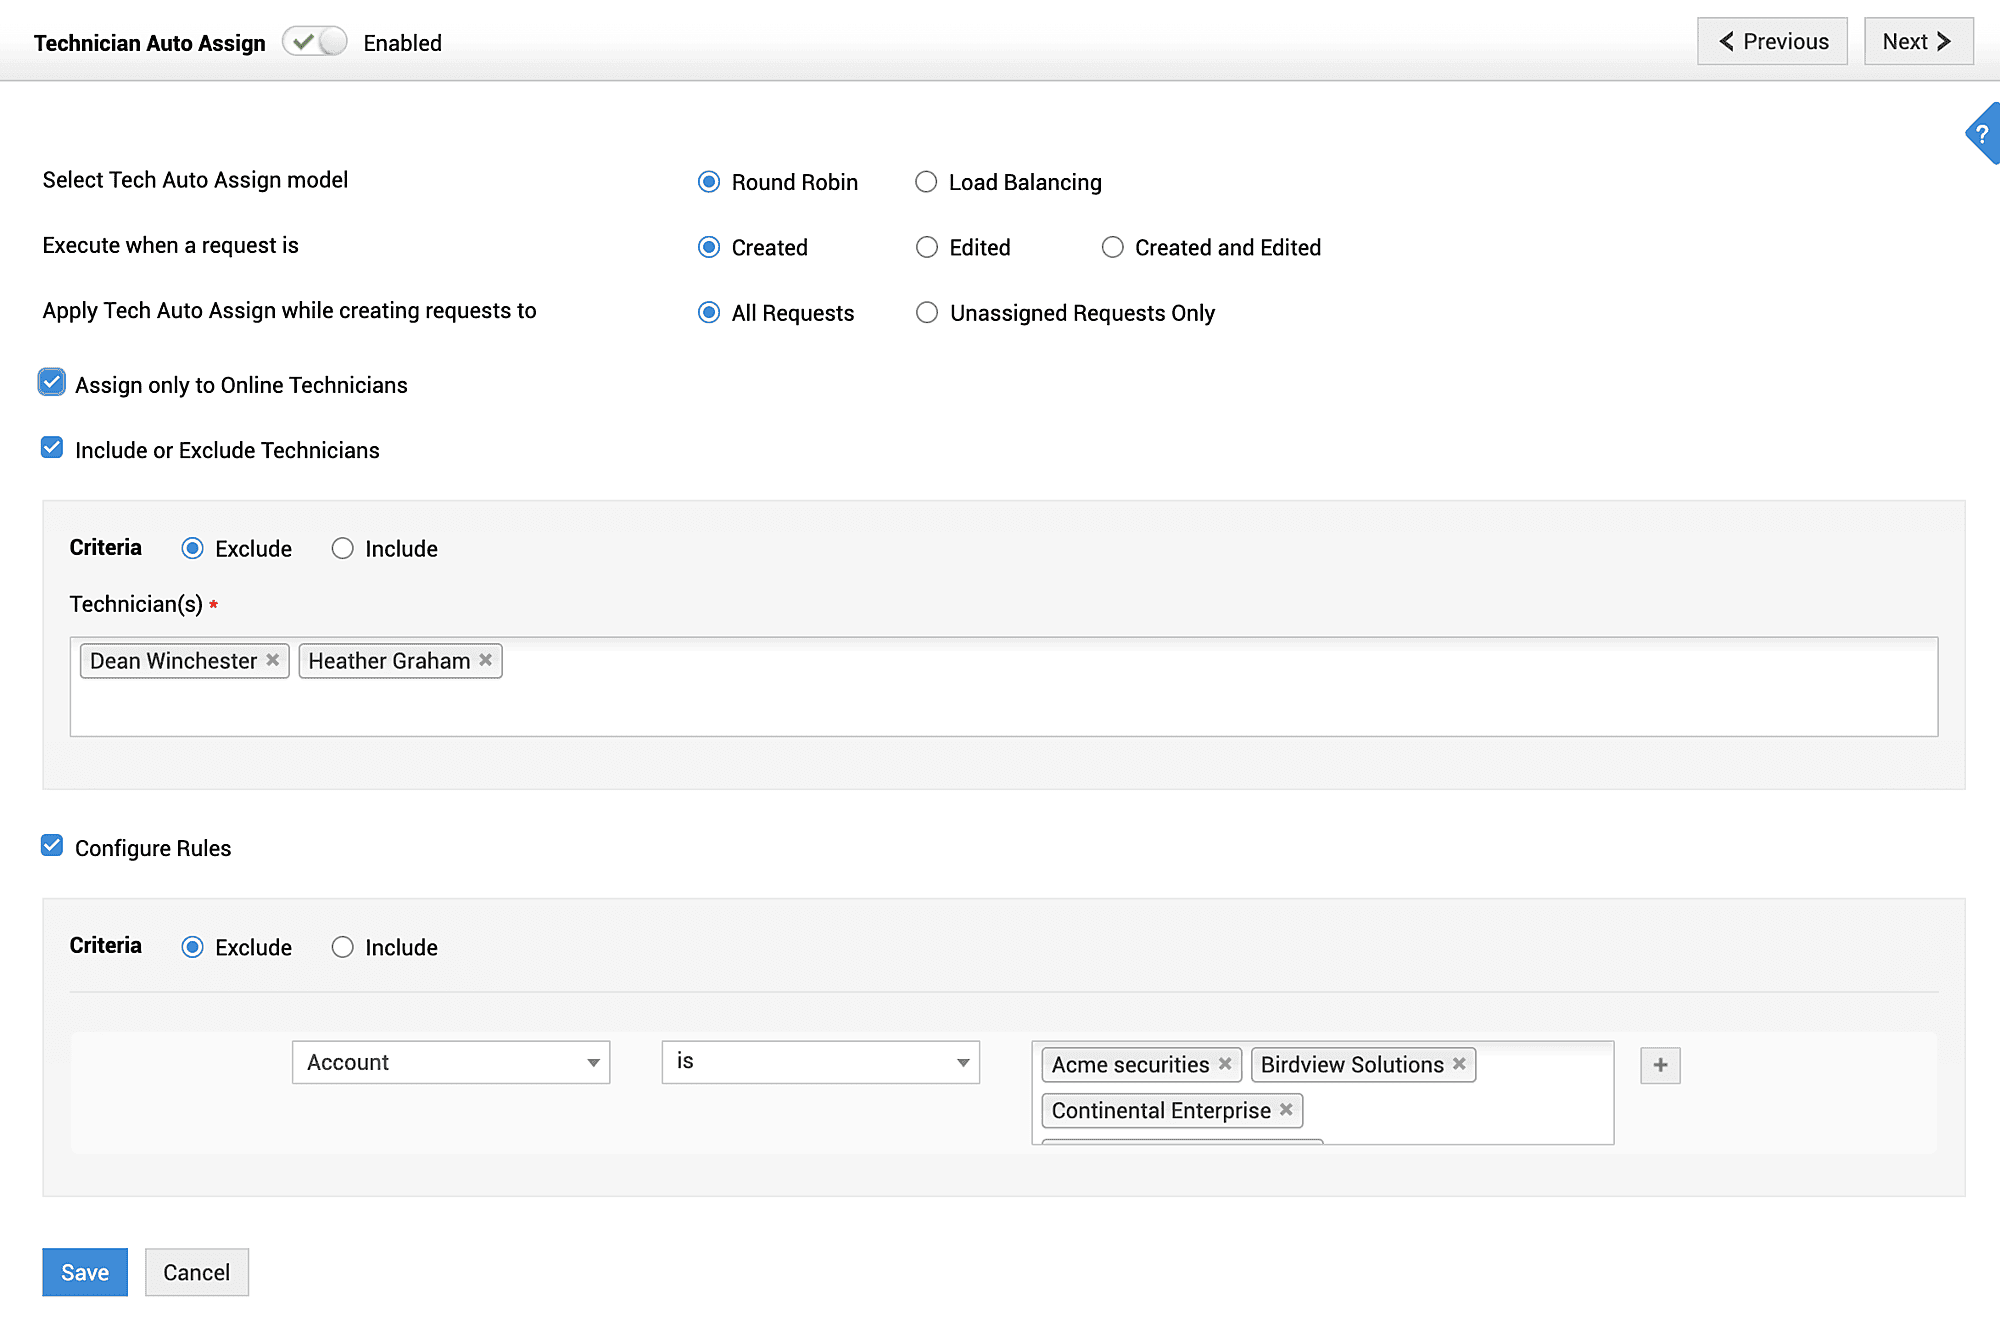2000x1327 pixels.
Task: Remove Dean Winchester from technicians list
Action: (272, 660)
